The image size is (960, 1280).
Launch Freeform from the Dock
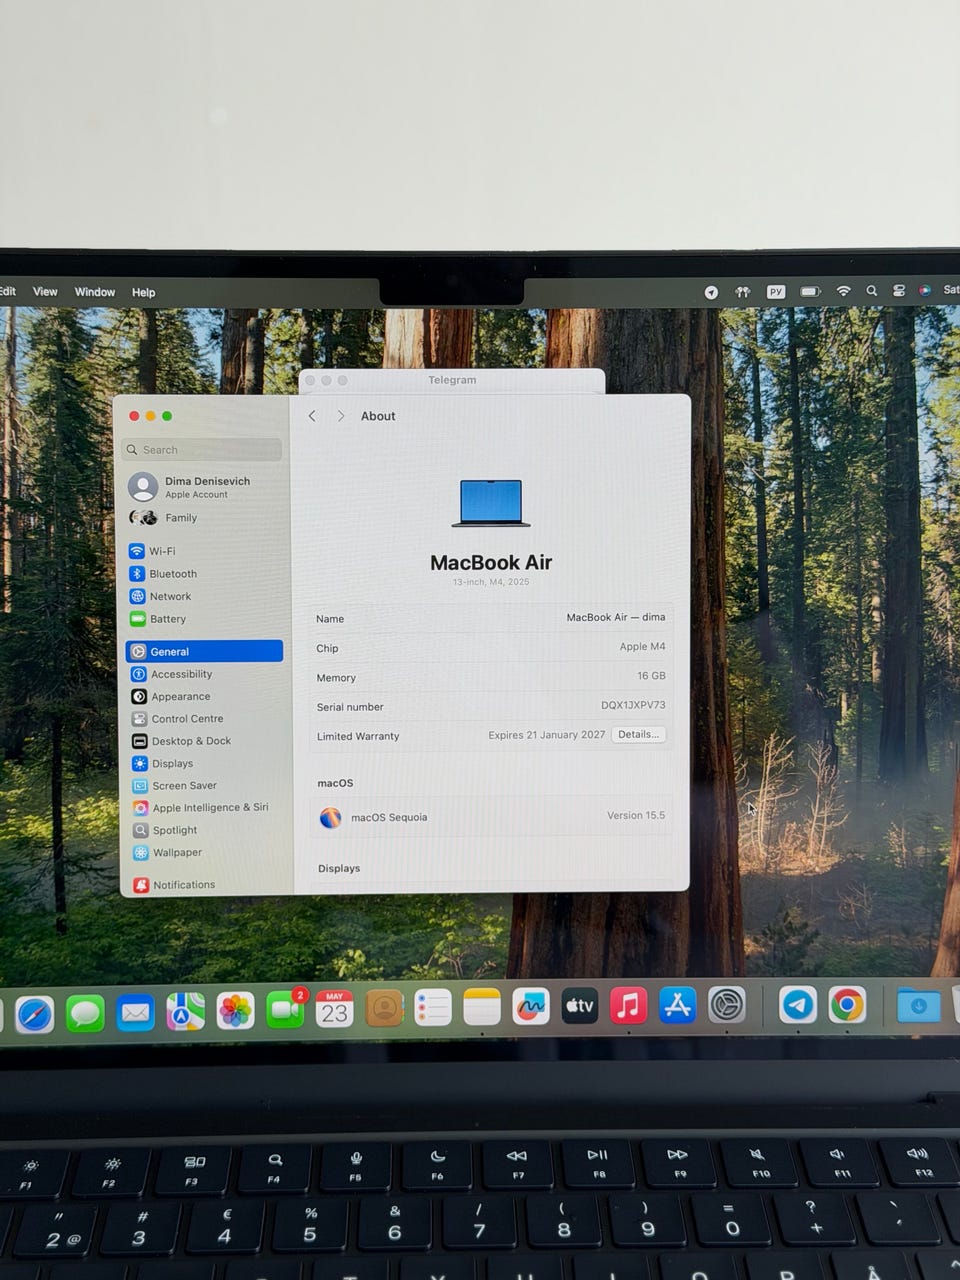point(531,1007)
